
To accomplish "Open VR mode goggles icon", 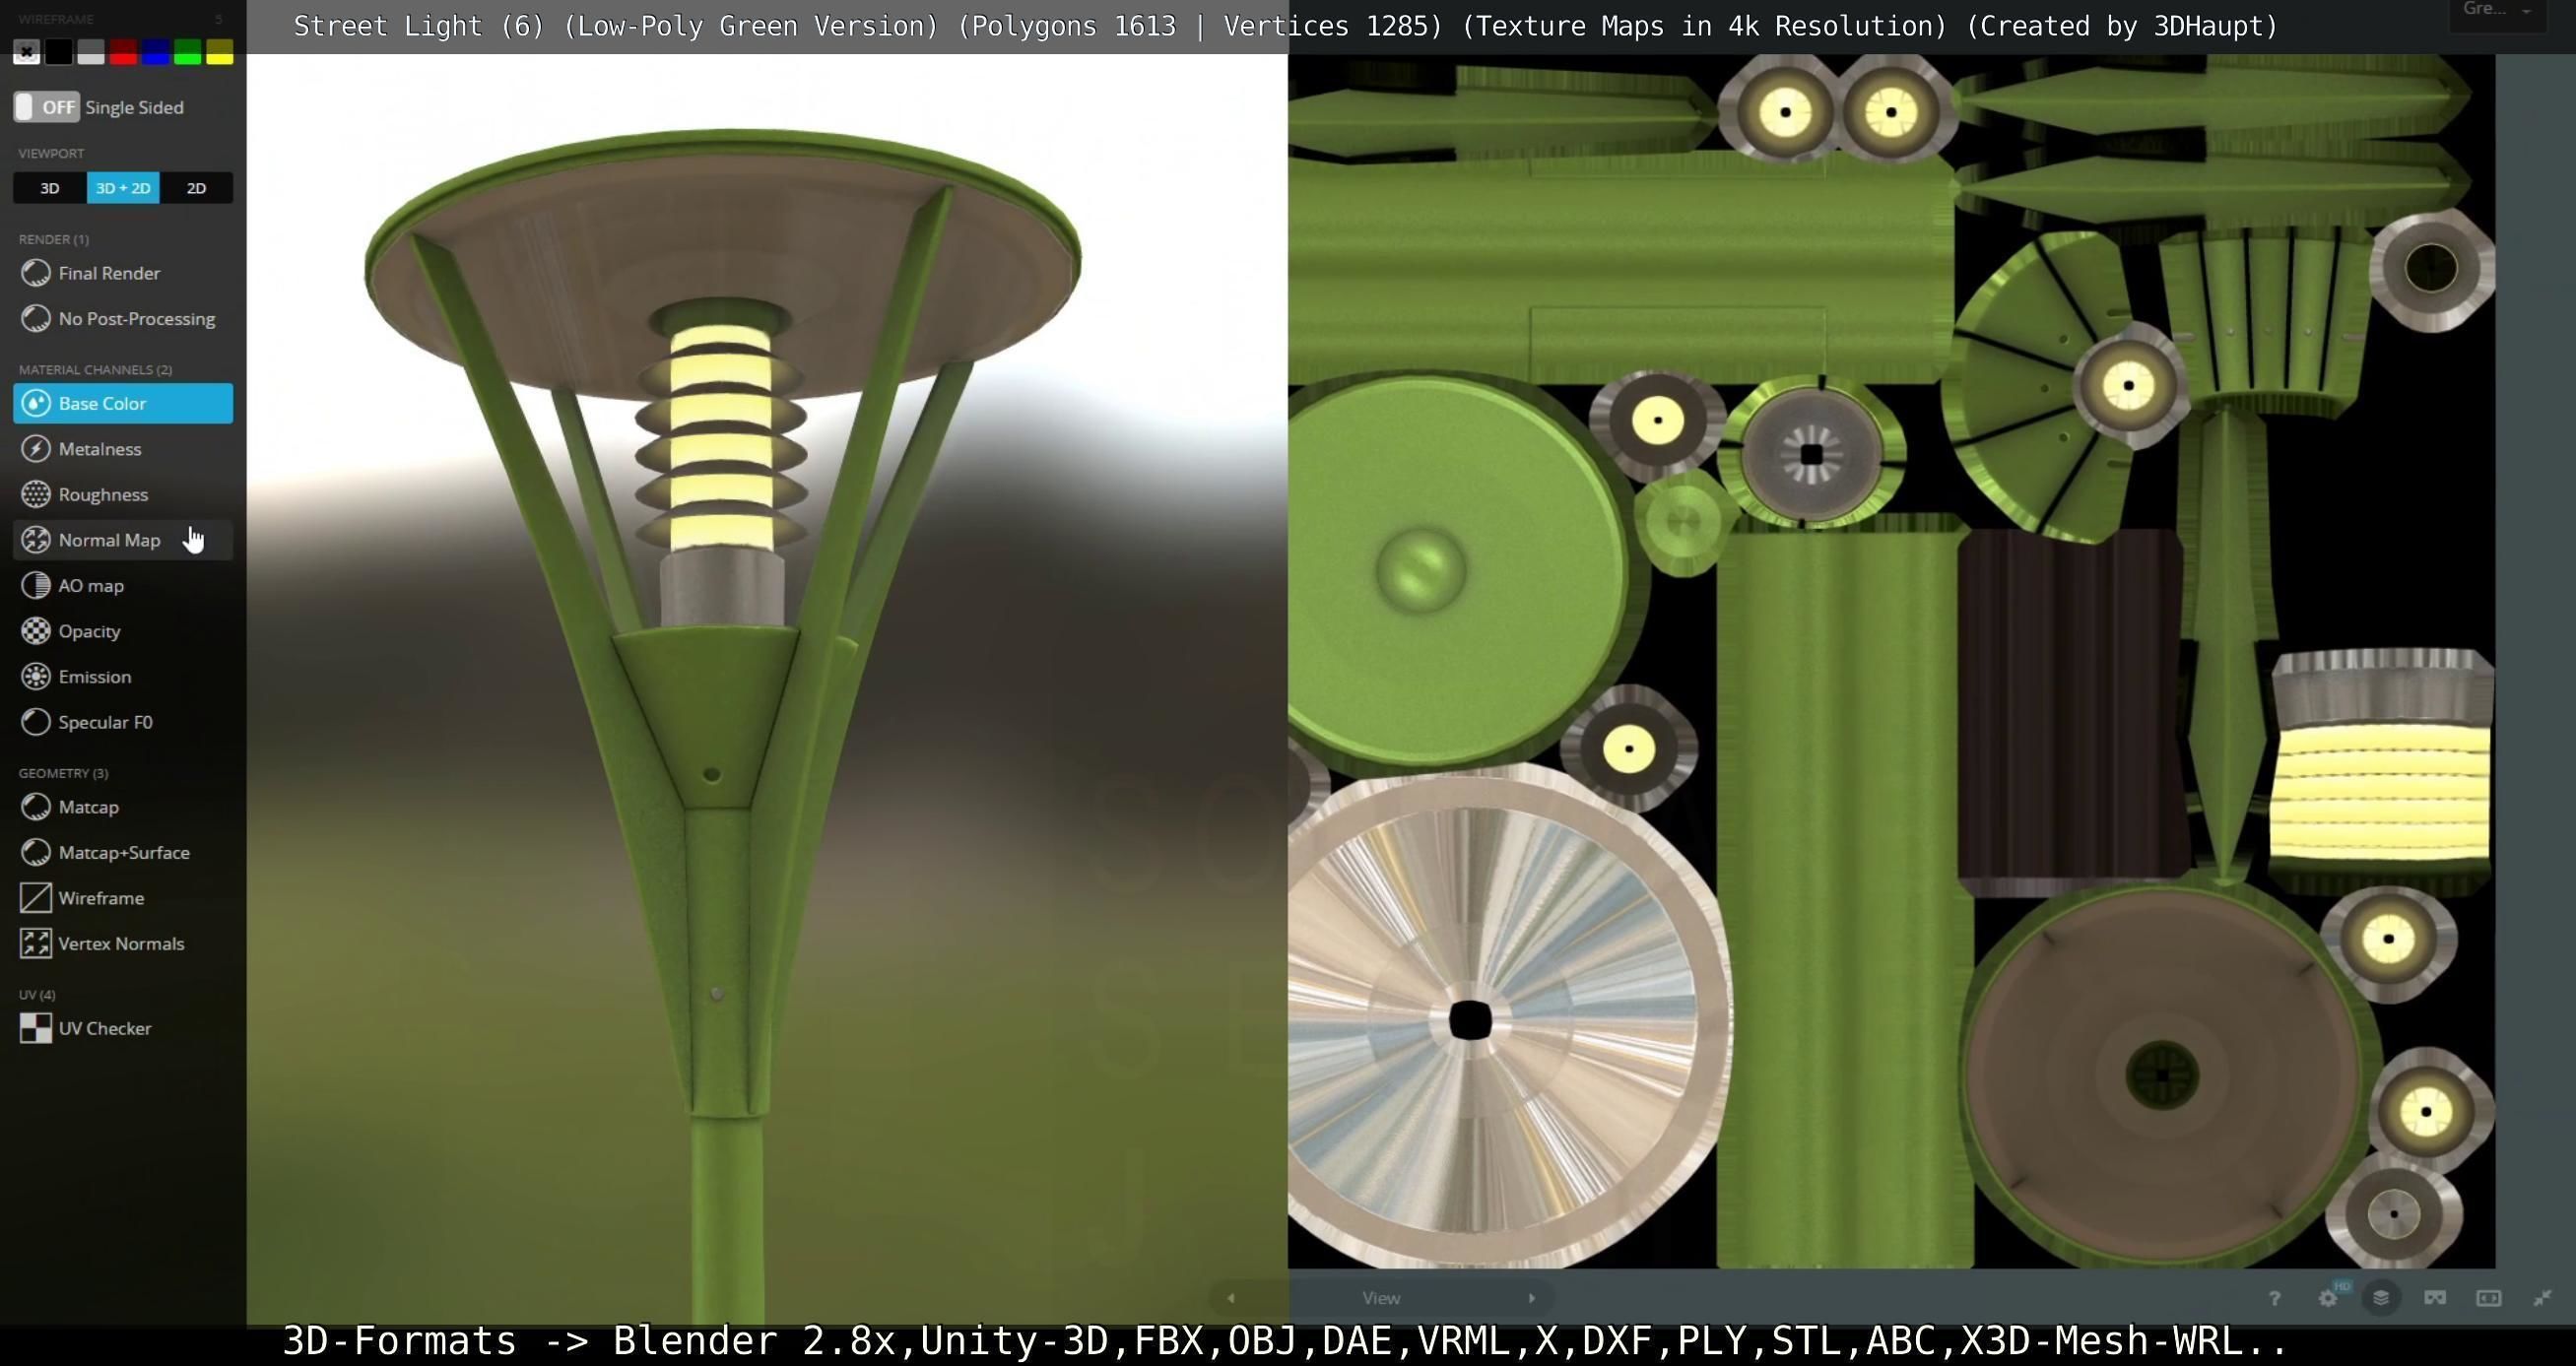I will [x=2435, y=1298].
